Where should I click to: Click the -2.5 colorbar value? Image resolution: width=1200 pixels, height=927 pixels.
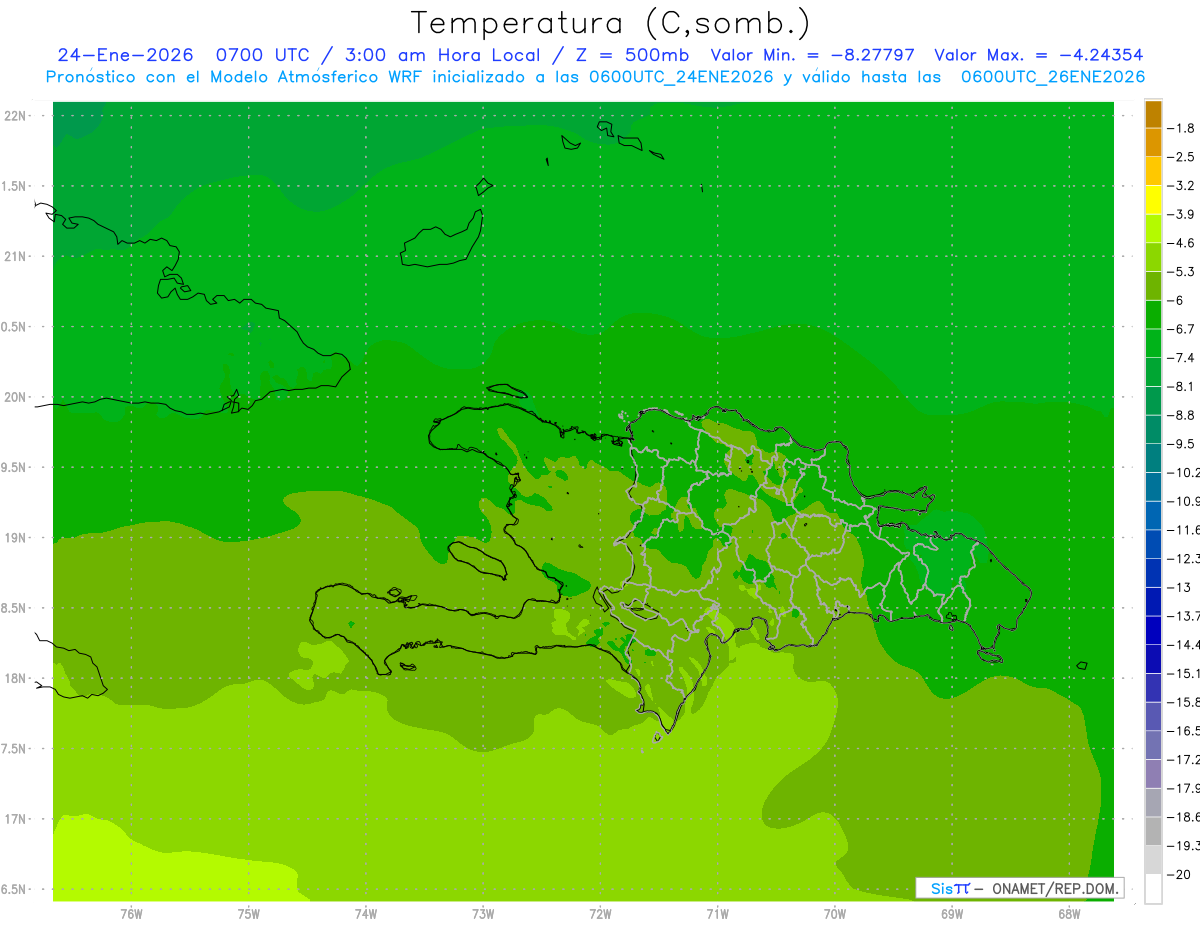tap(1182, 157)
